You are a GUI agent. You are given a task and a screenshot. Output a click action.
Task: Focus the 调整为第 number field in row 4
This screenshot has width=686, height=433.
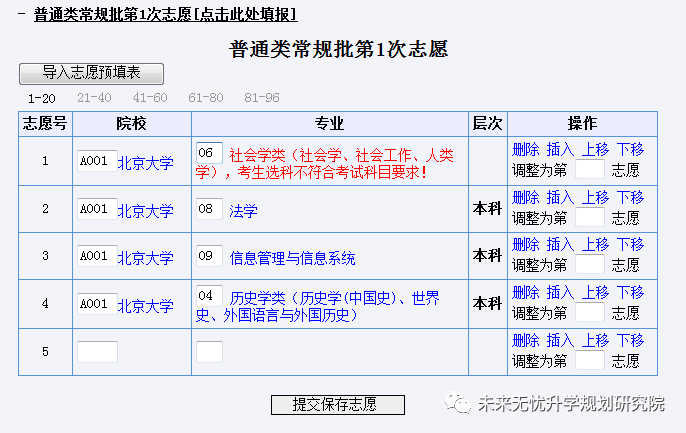(x=590, y=312)
